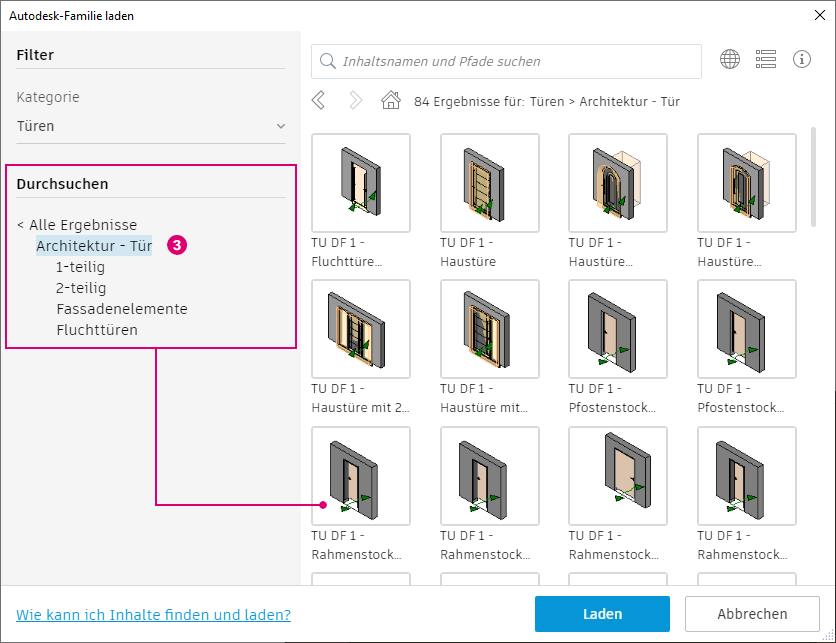Click the search magnifier icon
This screenshot has width=836, height=643.
(x=327, y=61)
